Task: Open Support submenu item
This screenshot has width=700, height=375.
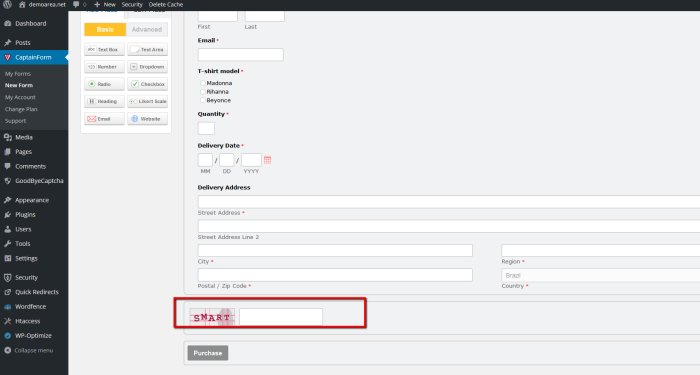Action: tap(15, 121)
